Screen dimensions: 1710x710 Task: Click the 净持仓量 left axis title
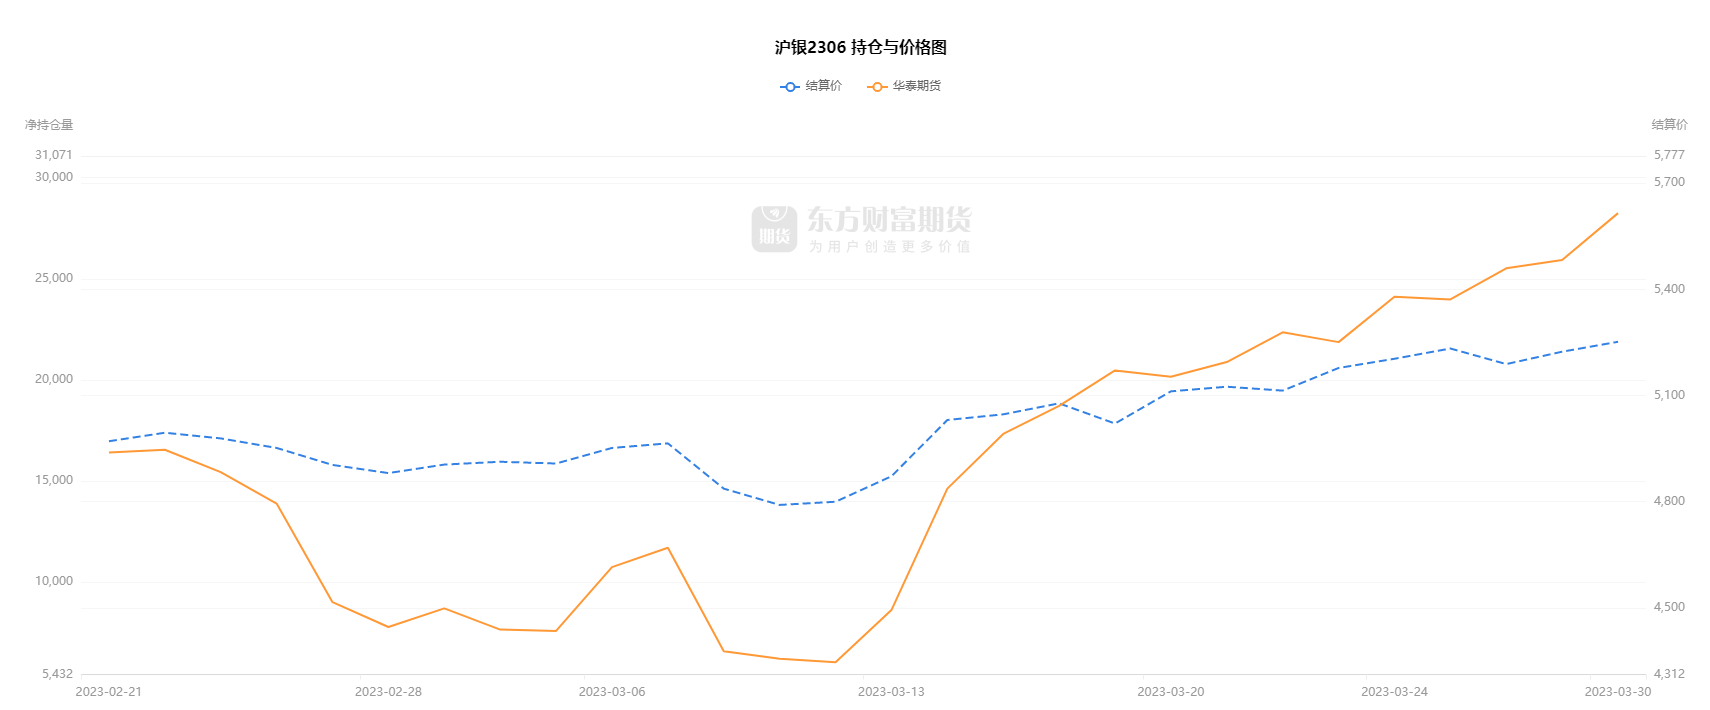[49, 125]
